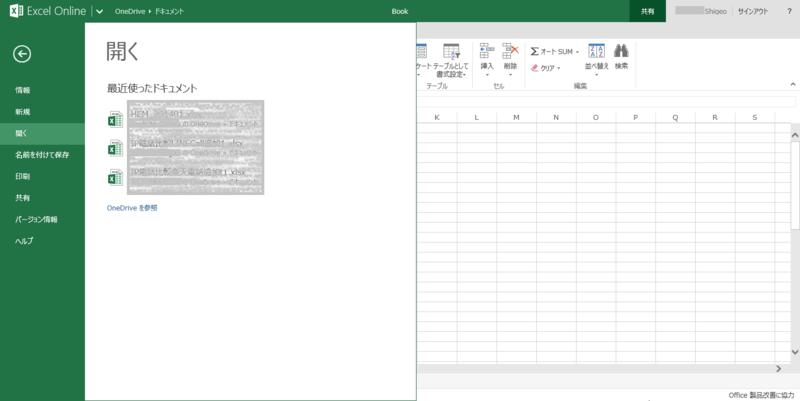Screen dimensions: 800x401
Task: Click the formula bar input field
Action: [x=607, y=101]
